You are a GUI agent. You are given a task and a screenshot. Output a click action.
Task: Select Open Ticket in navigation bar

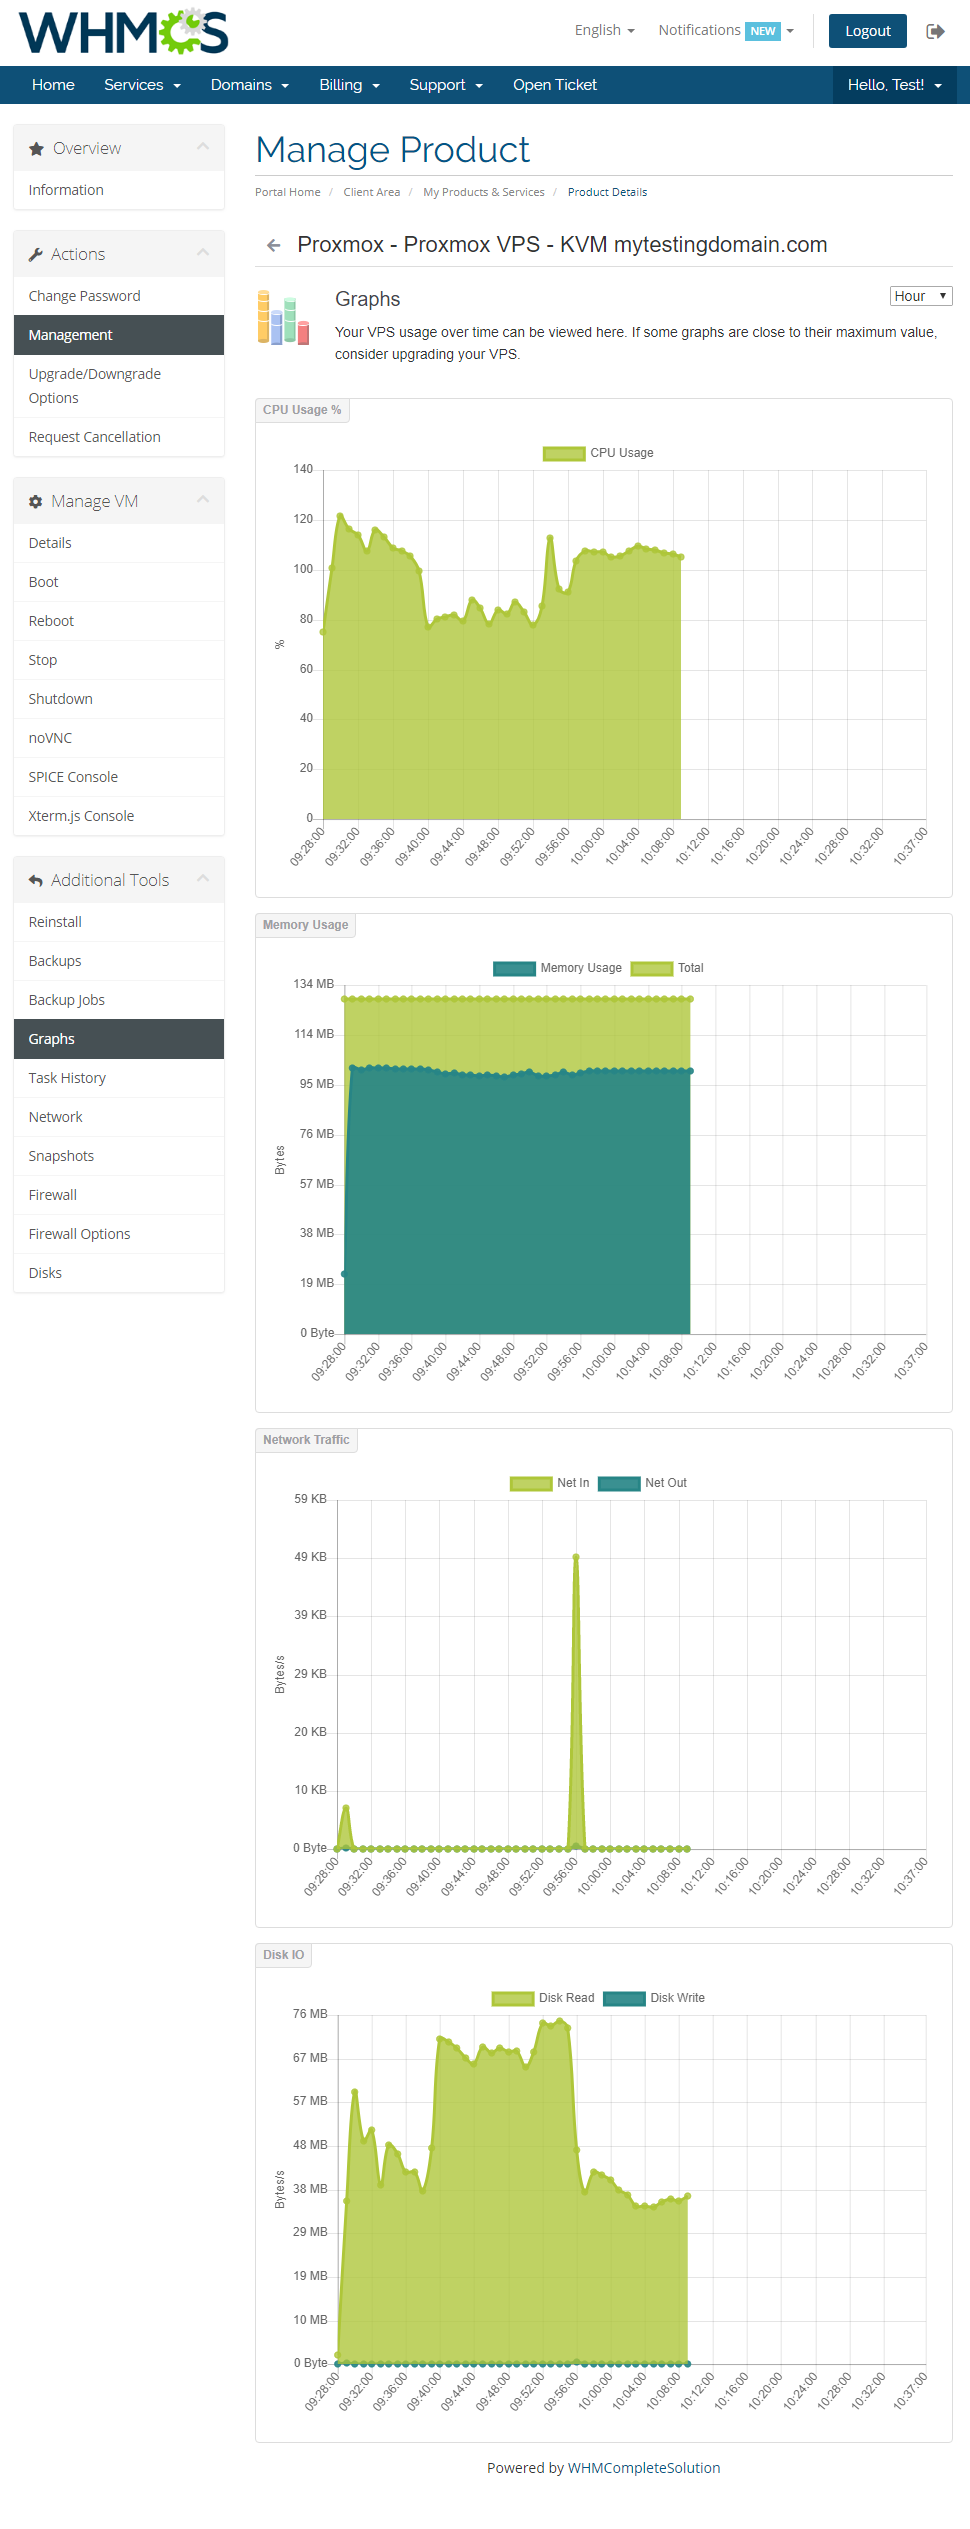point(555,85)
